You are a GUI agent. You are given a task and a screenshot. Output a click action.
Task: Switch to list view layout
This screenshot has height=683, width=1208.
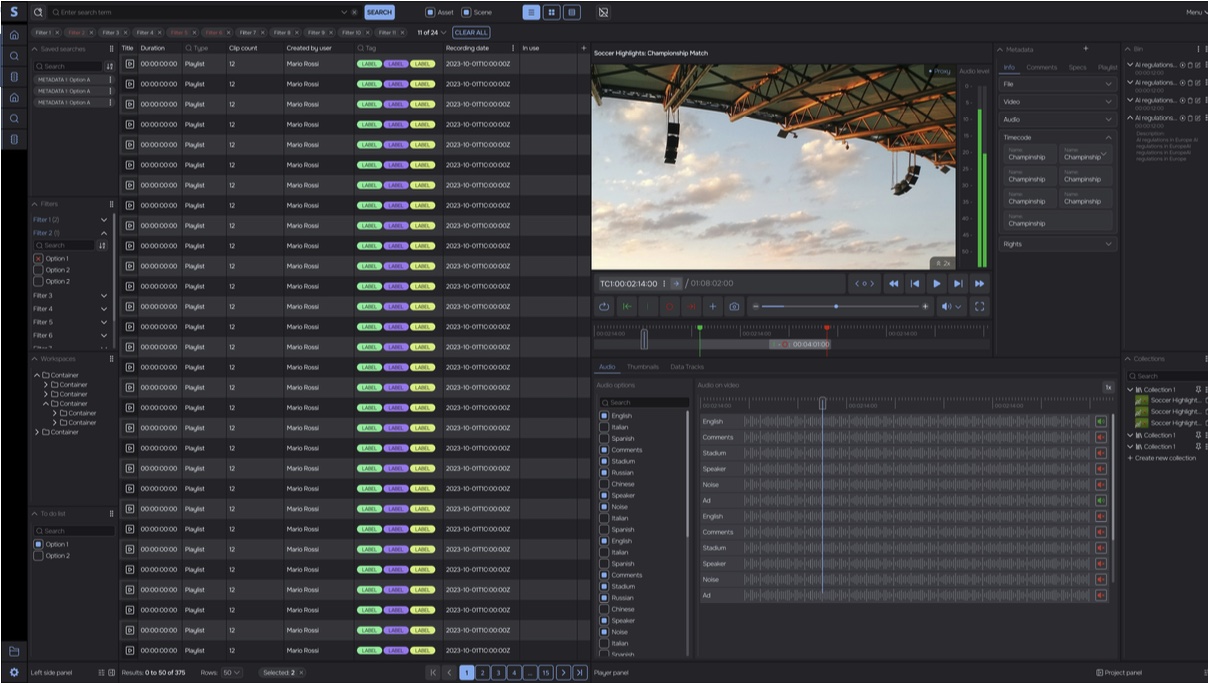[x=530, y=12]
